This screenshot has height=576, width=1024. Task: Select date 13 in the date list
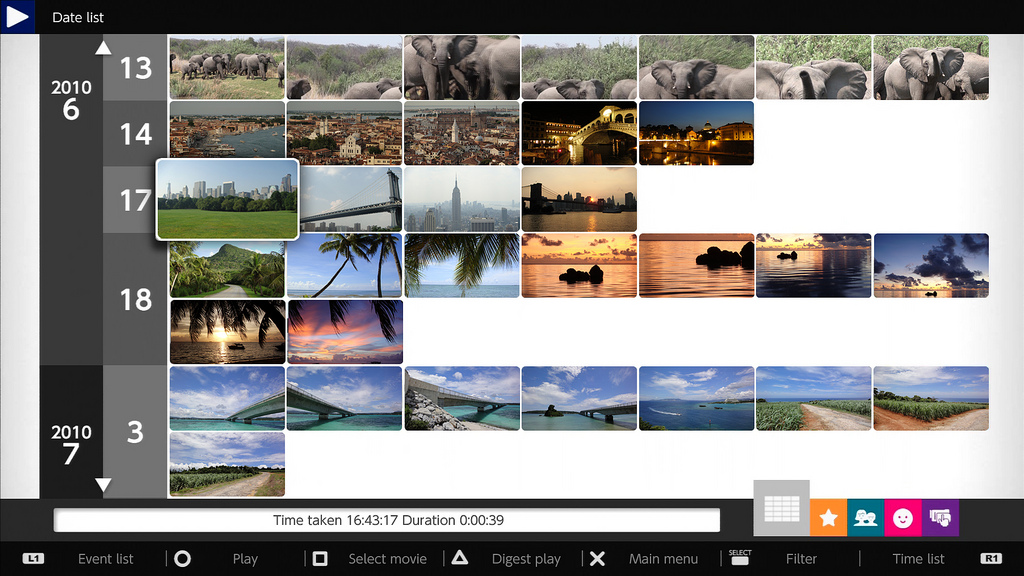tap(135, 68)
